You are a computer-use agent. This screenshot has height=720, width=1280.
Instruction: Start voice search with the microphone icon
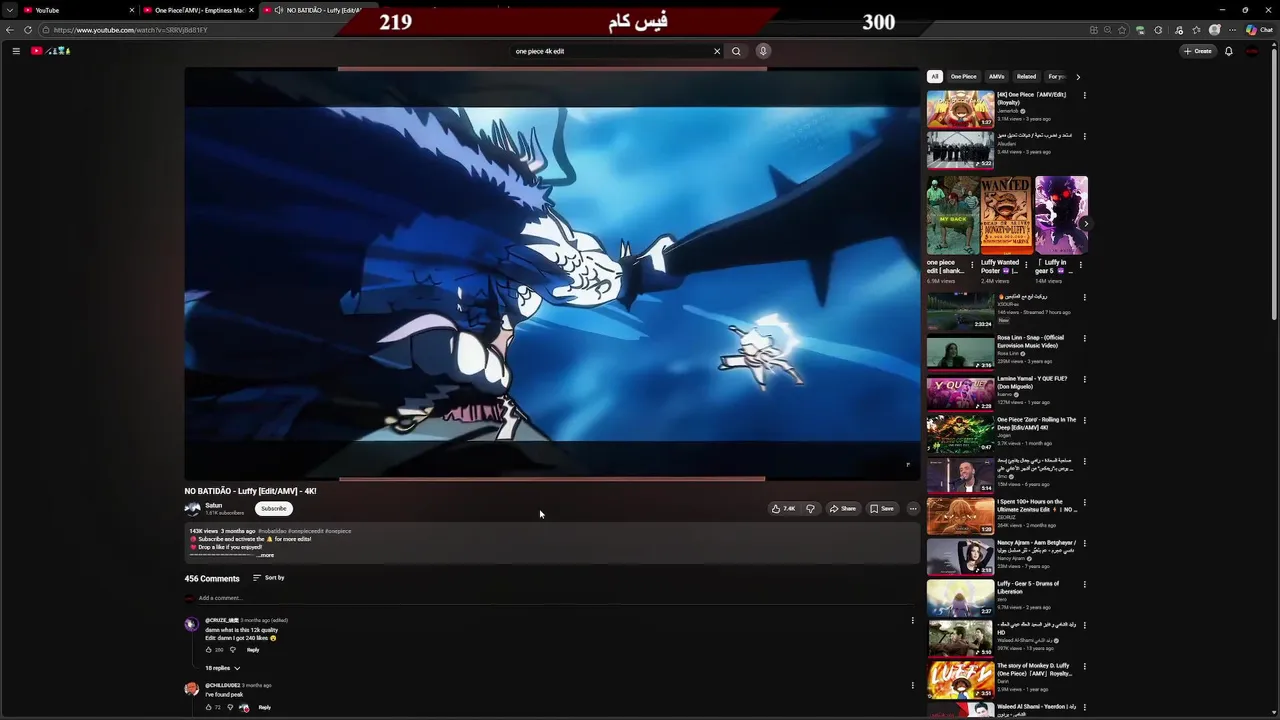(763, 51)
